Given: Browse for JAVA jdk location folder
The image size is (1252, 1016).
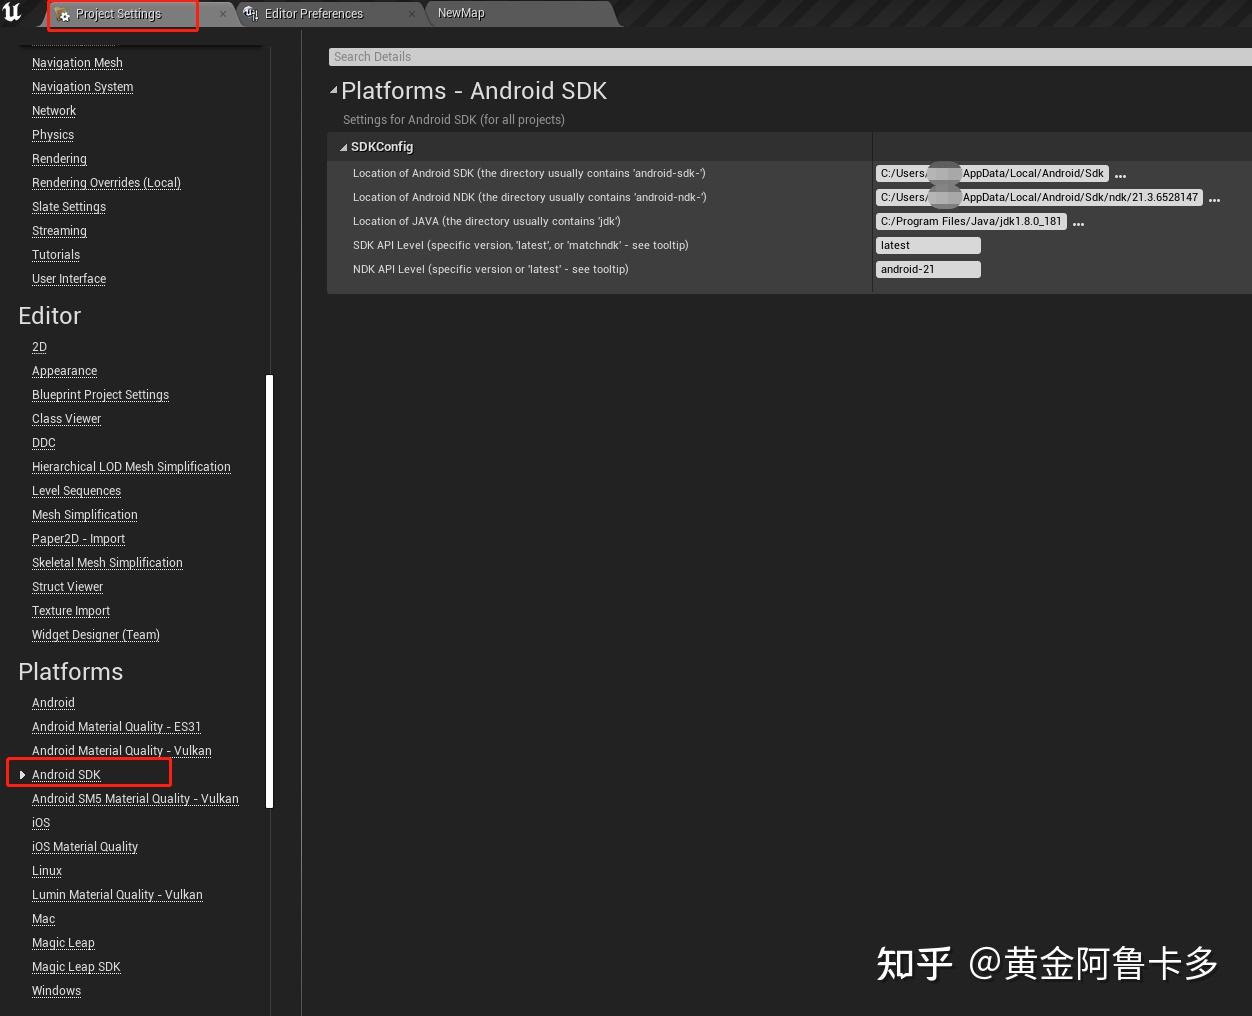Looking at the screenshot, I should (1079, 222).
